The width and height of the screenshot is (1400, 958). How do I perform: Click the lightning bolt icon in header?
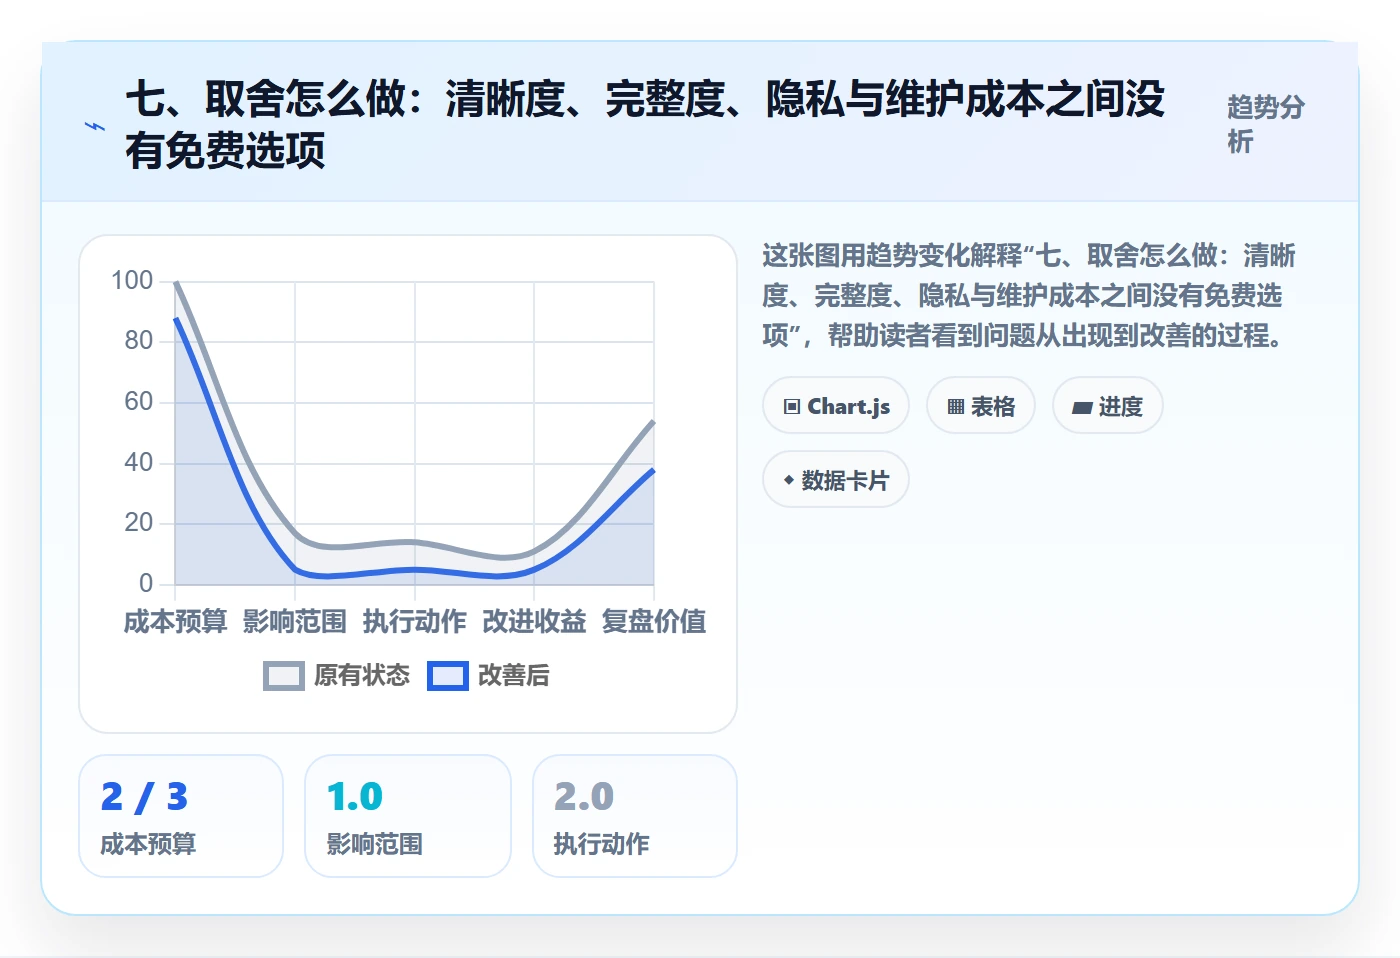pos(95,126)
